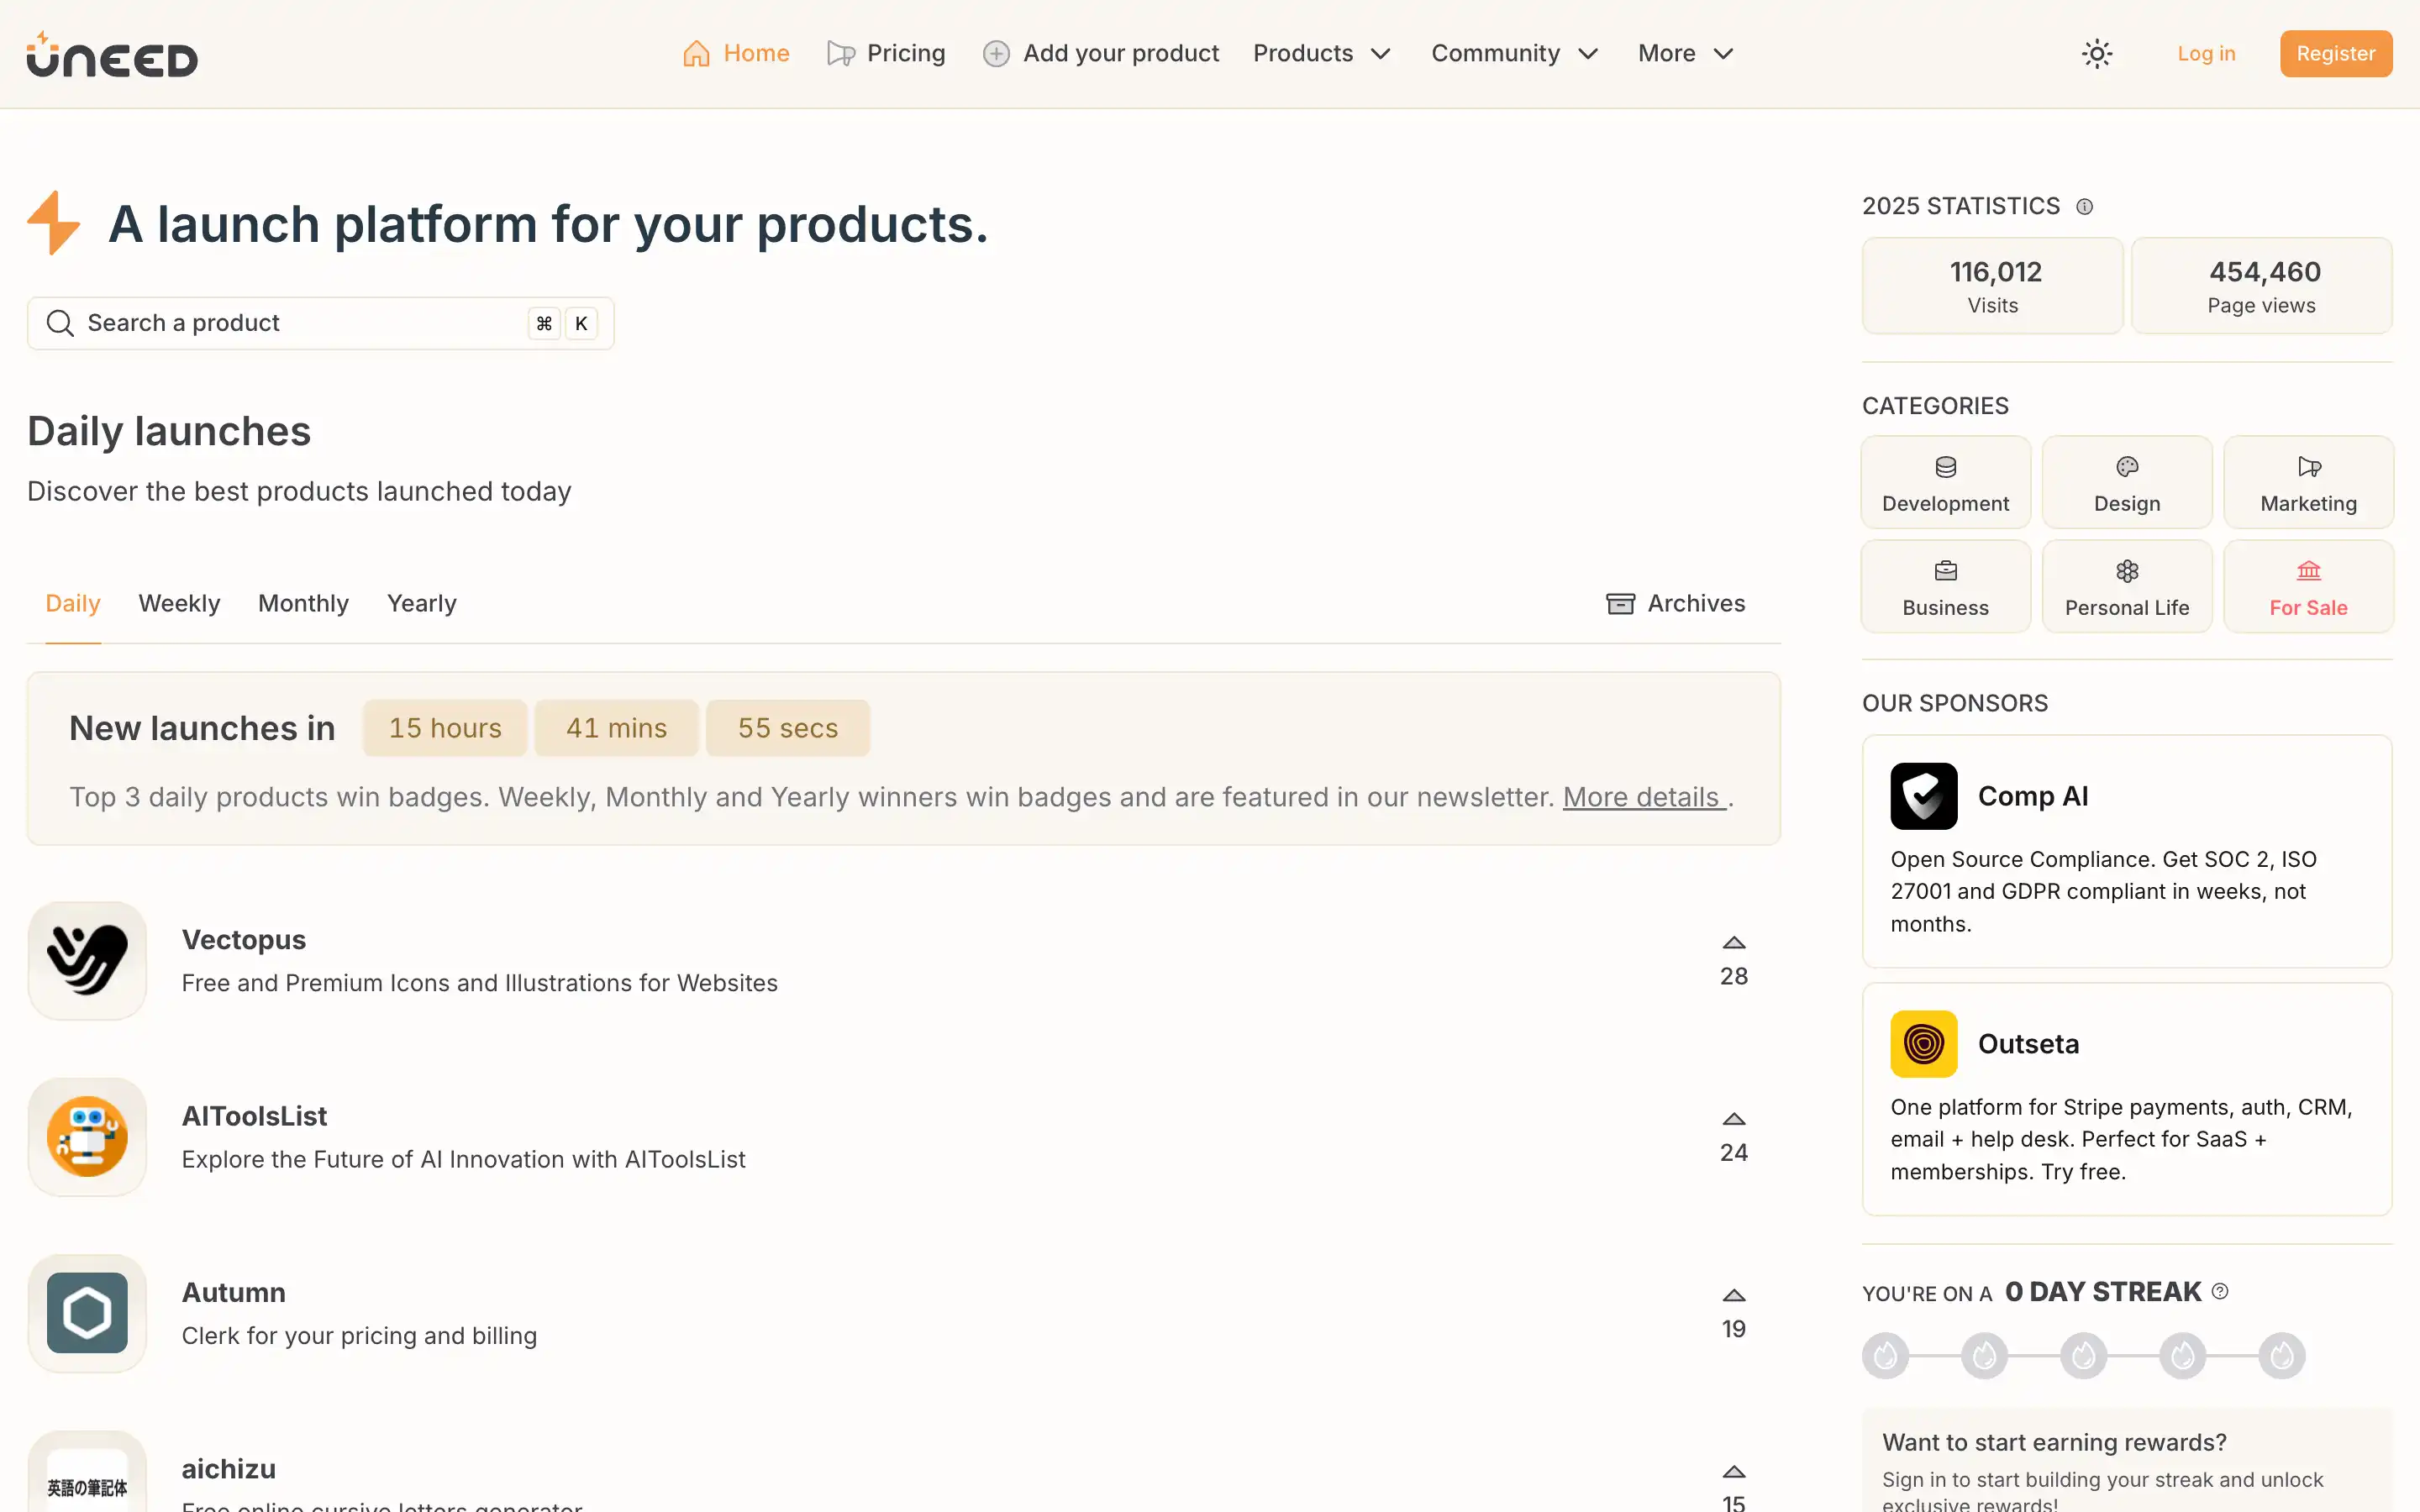Open the Outseta sponsor title
This screenshot has height=1512, width=2420.
(x=2028, y=1044)
